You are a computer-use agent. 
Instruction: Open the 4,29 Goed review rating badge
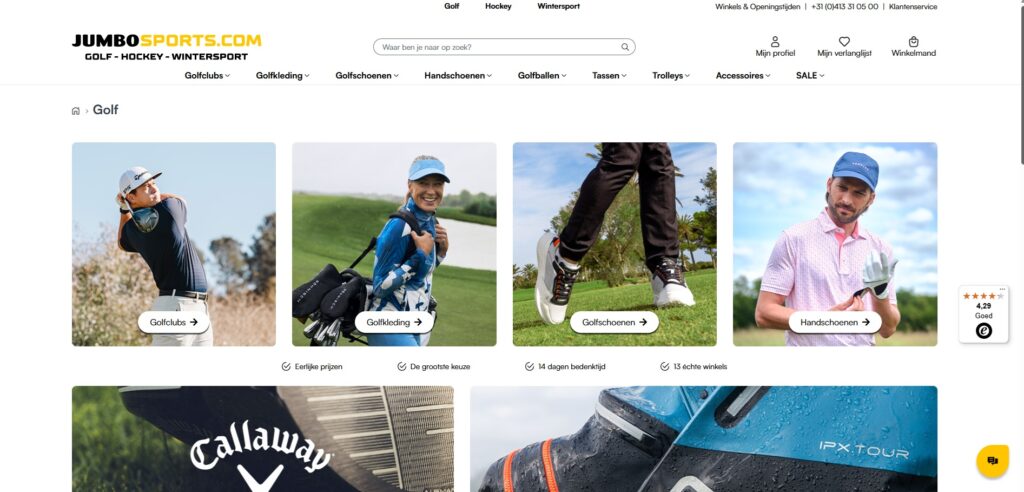984,314
